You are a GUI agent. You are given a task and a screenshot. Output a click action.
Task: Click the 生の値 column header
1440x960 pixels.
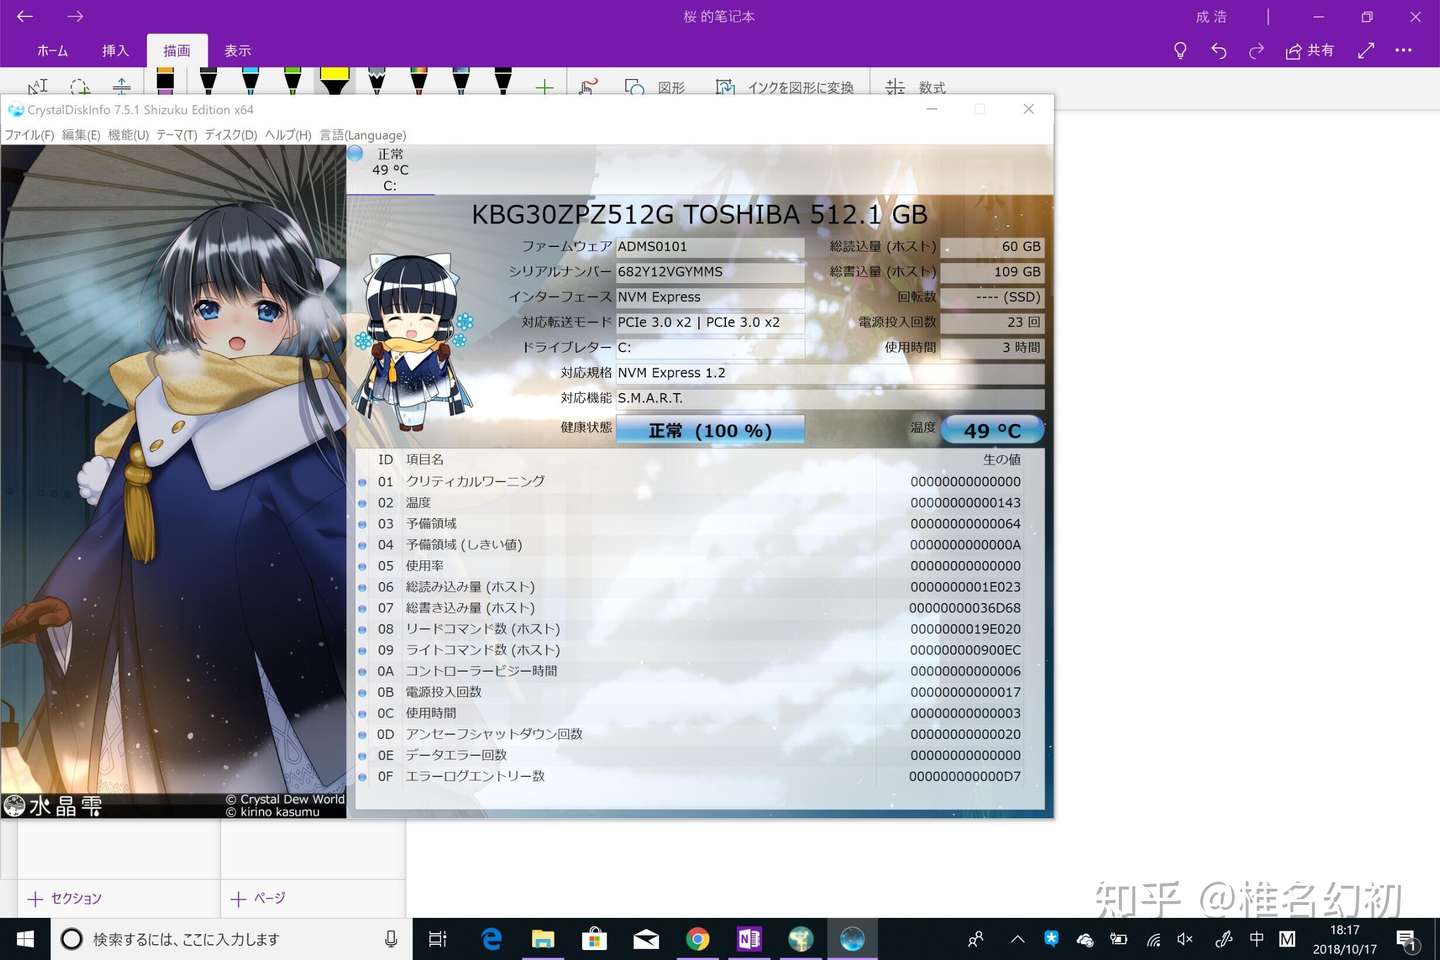coord(1001,460)
